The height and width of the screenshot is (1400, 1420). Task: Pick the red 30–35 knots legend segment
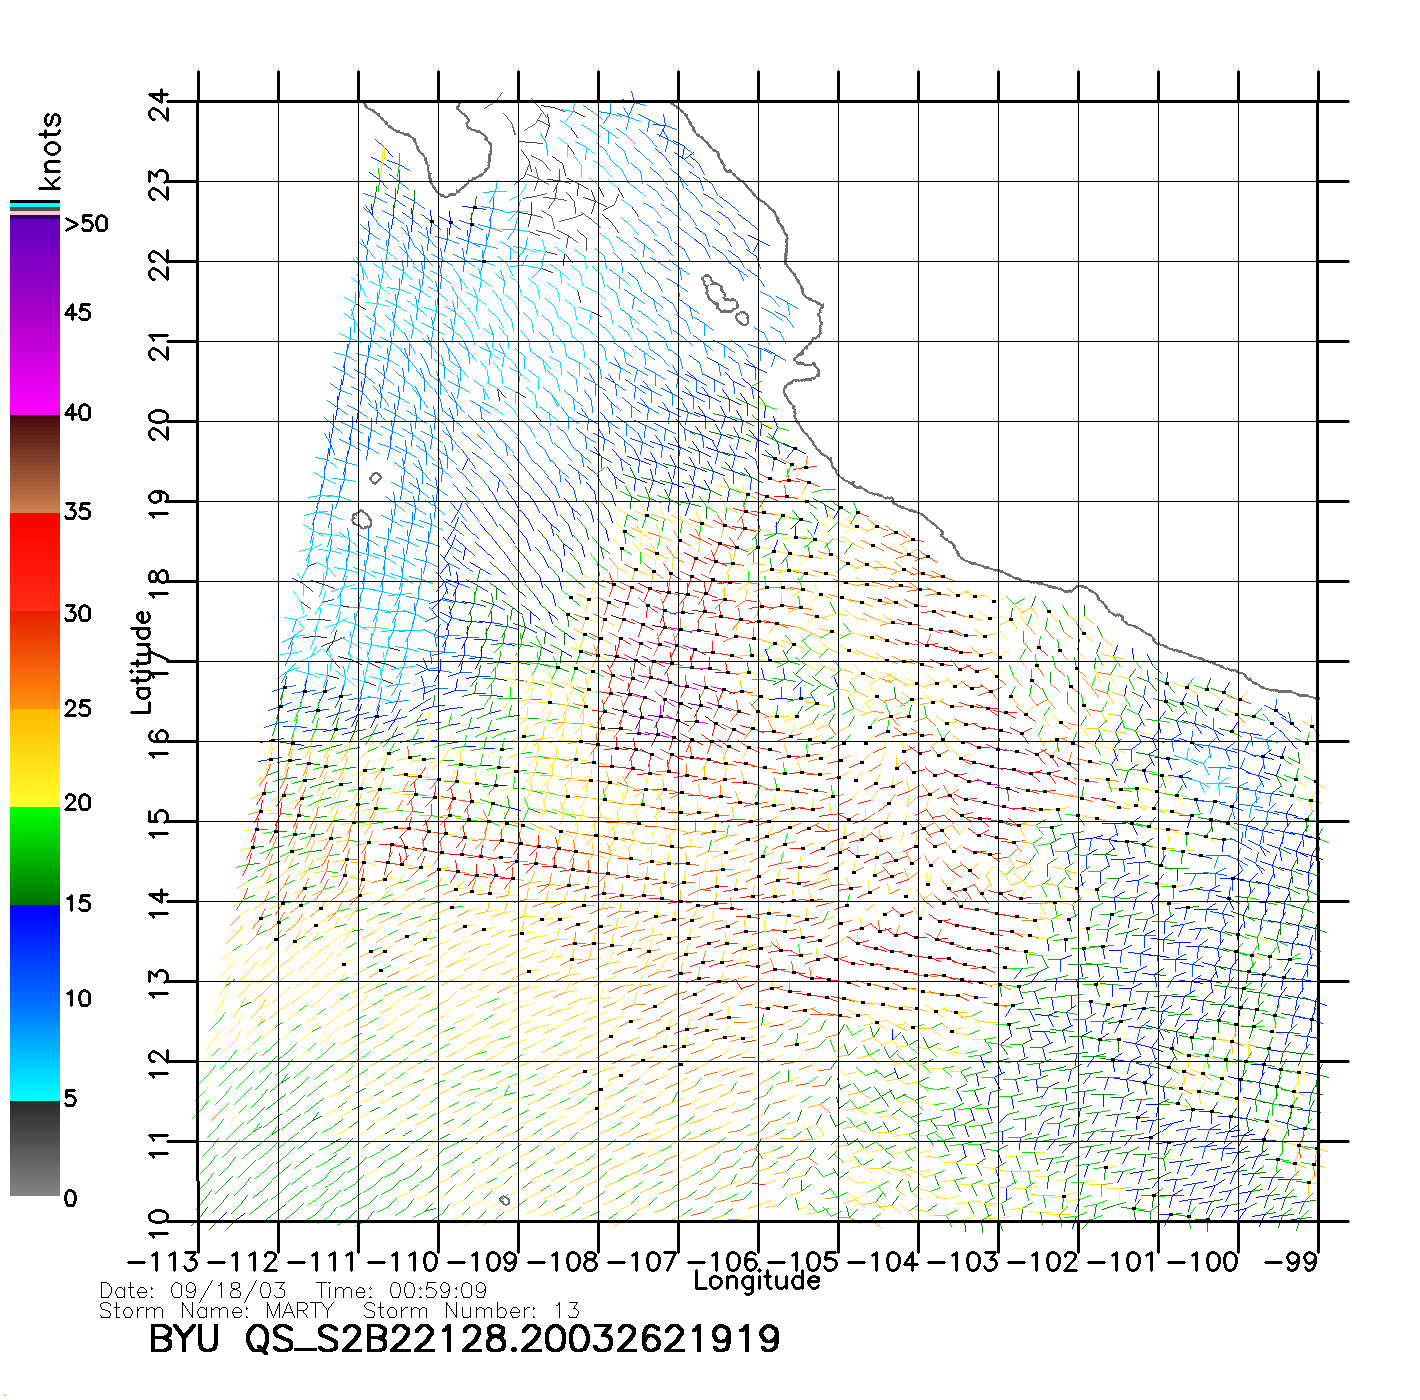click(35, 562)
